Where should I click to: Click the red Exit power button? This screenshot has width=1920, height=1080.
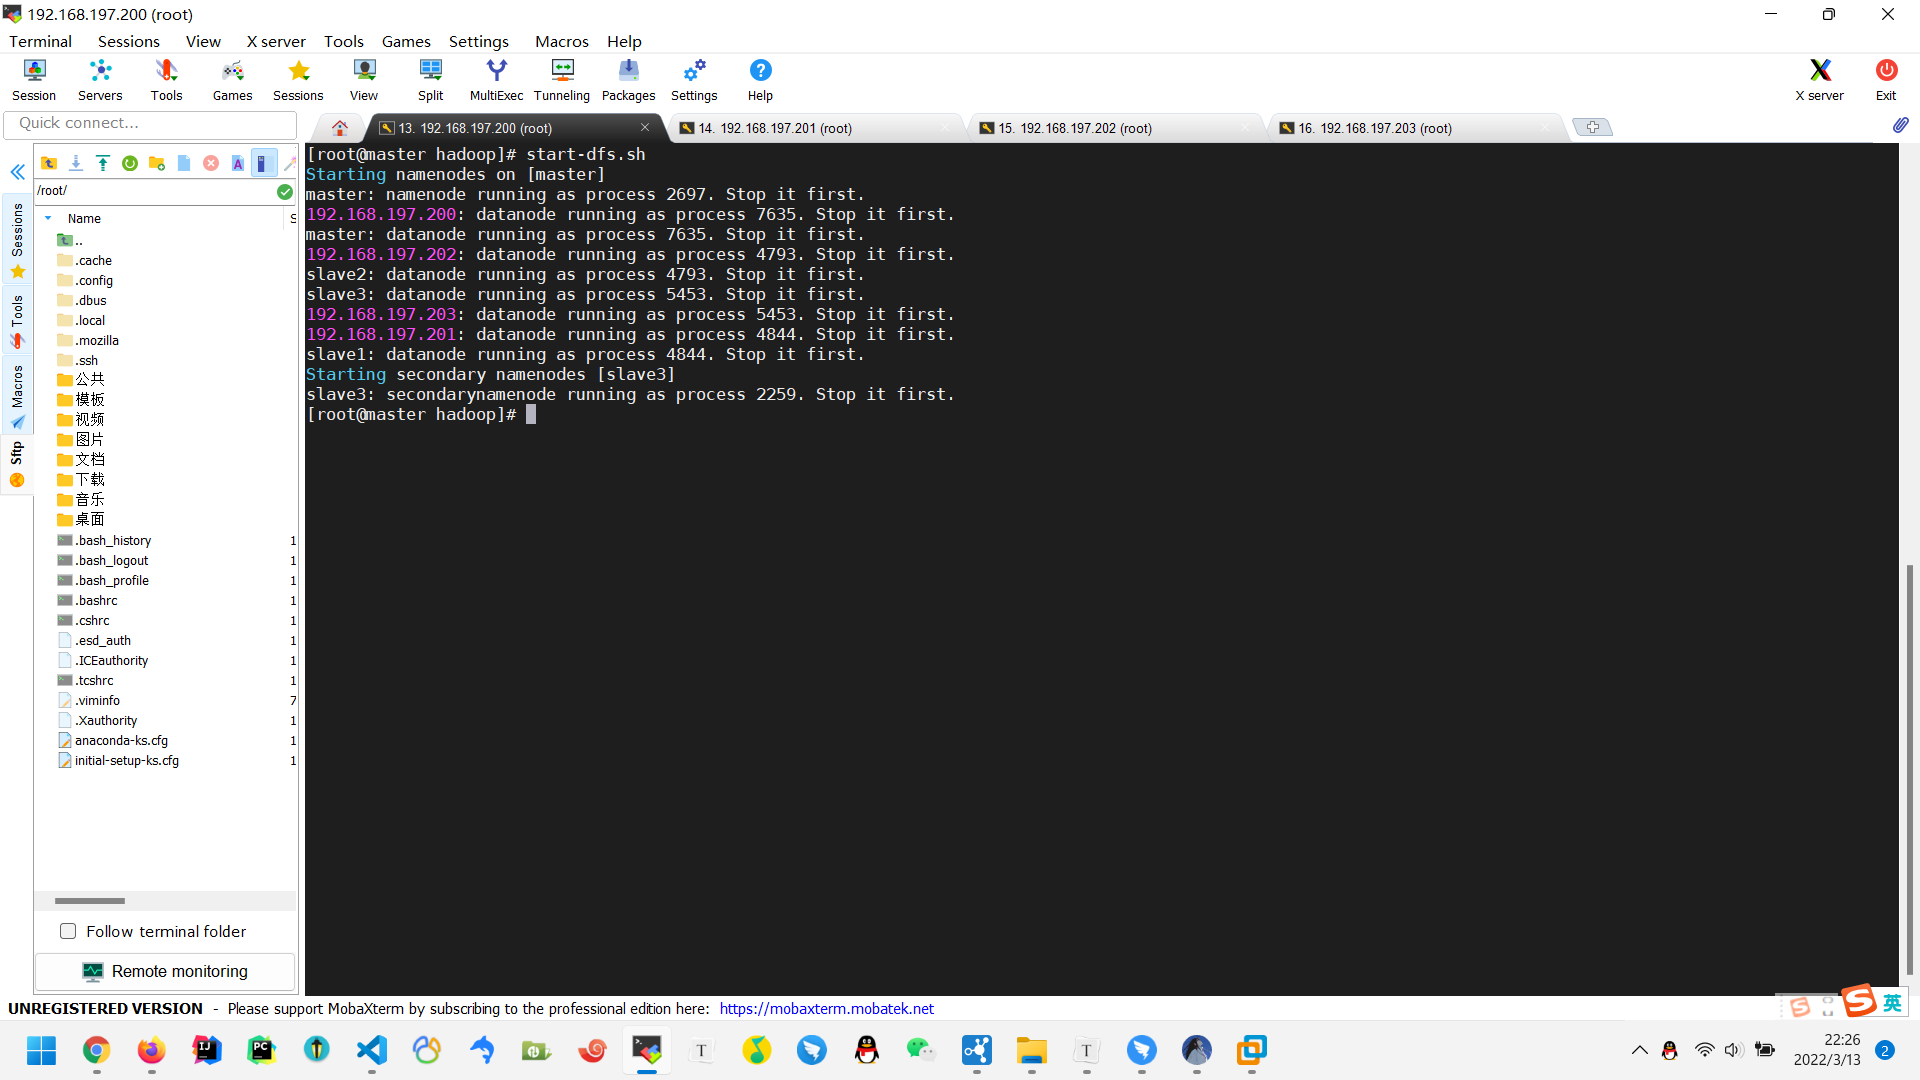tap(1886, 80)
